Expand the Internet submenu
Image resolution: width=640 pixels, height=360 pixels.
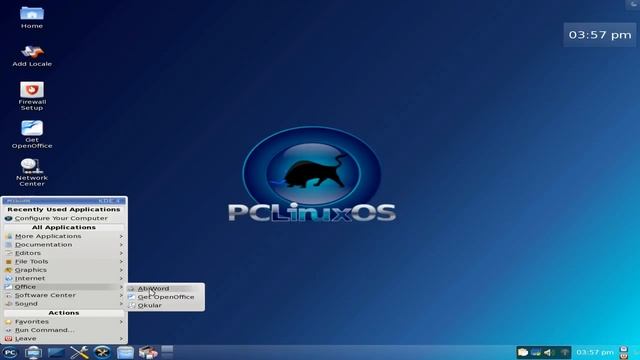[64, 278]
